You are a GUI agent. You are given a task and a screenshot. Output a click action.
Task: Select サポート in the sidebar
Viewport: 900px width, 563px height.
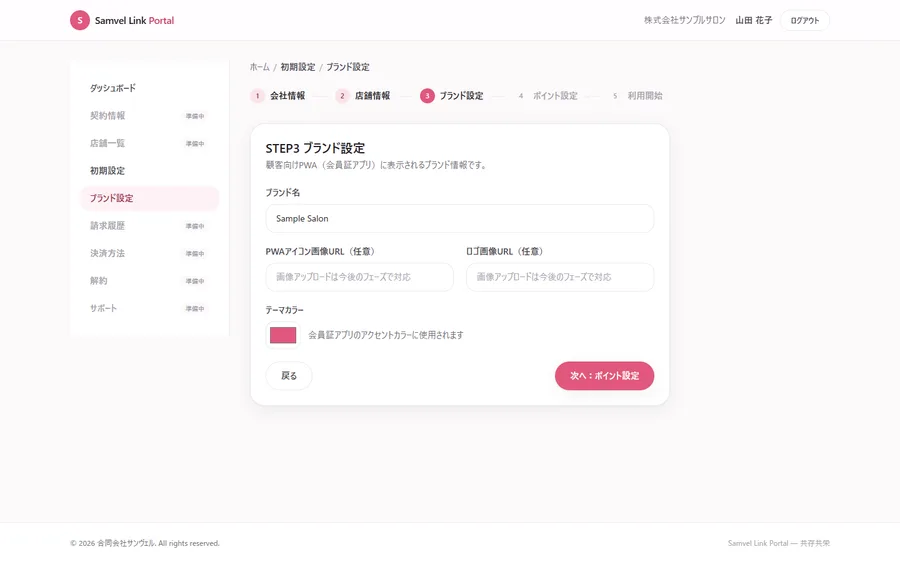149,308
